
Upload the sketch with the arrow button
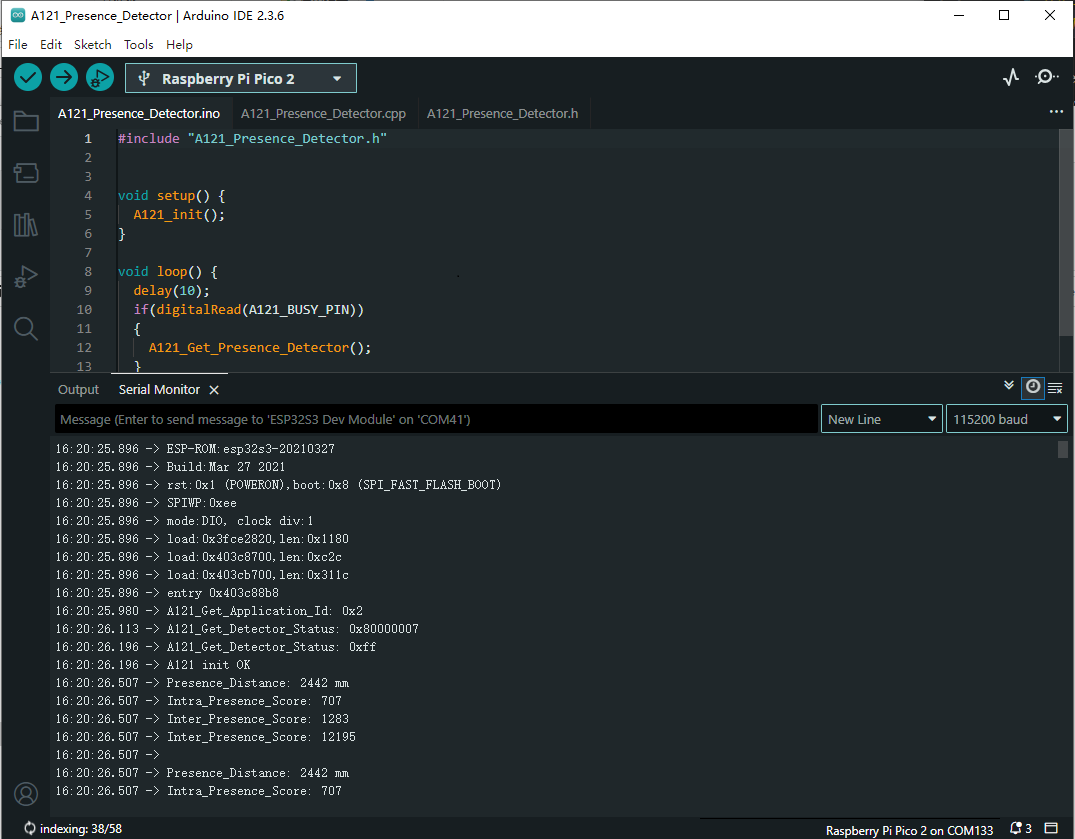(64, 77)
